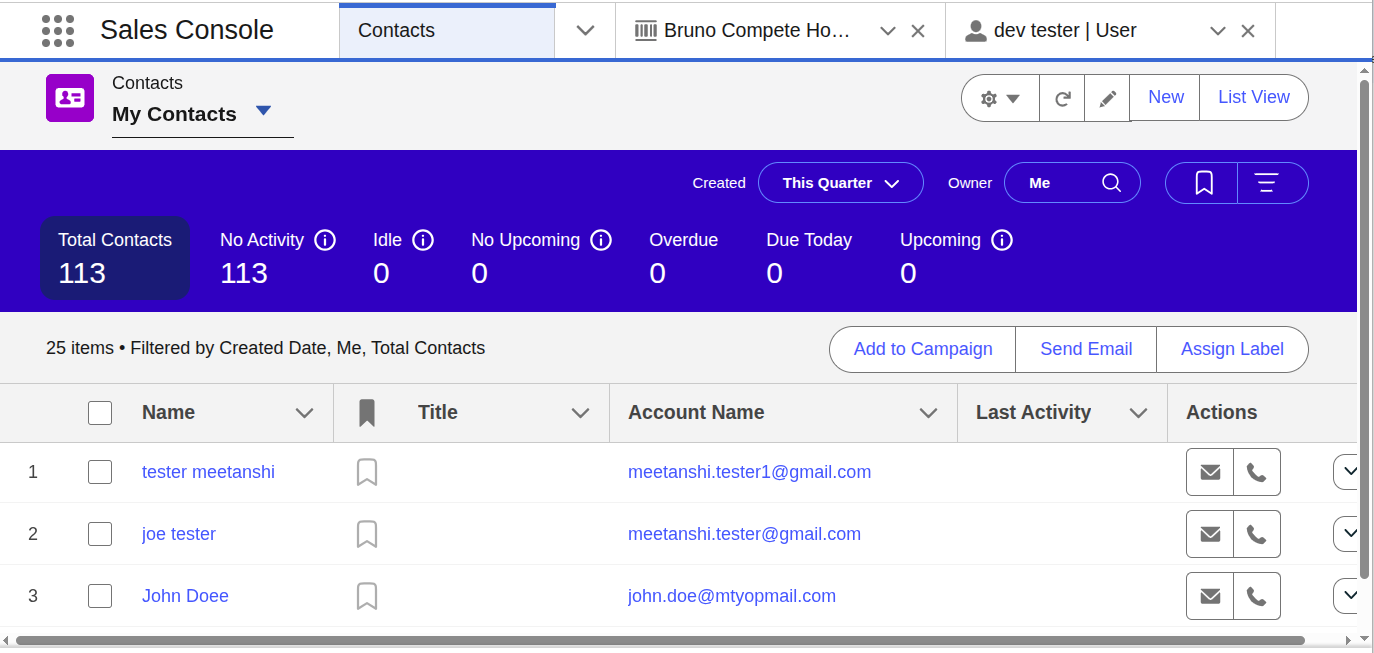The width and height of the screenshot is (1374, 653).
Task: Show No Activity info tooltip icon
Action: pyautogui.click(x=325, y=240)
